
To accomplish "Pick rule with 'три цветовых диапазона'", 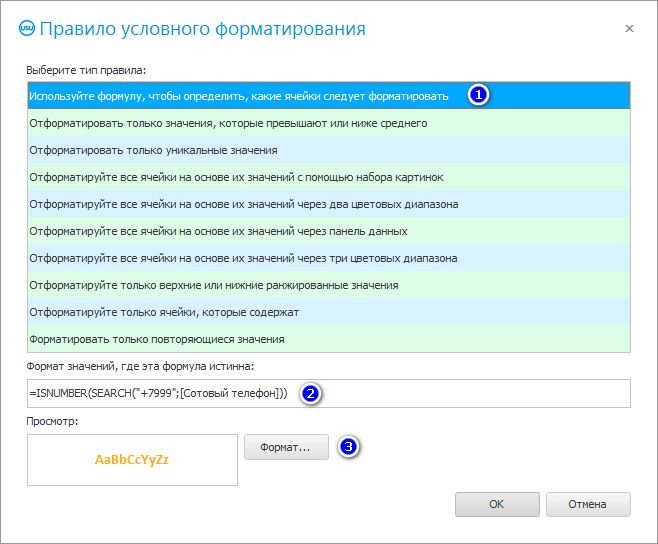I will click(329, 258).
